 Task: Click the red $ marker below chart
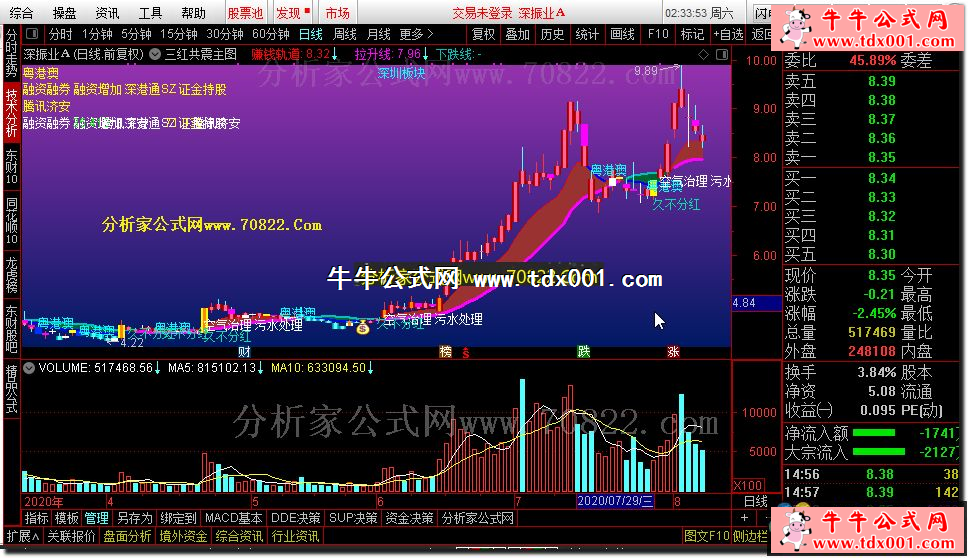(x=466, y=353)
